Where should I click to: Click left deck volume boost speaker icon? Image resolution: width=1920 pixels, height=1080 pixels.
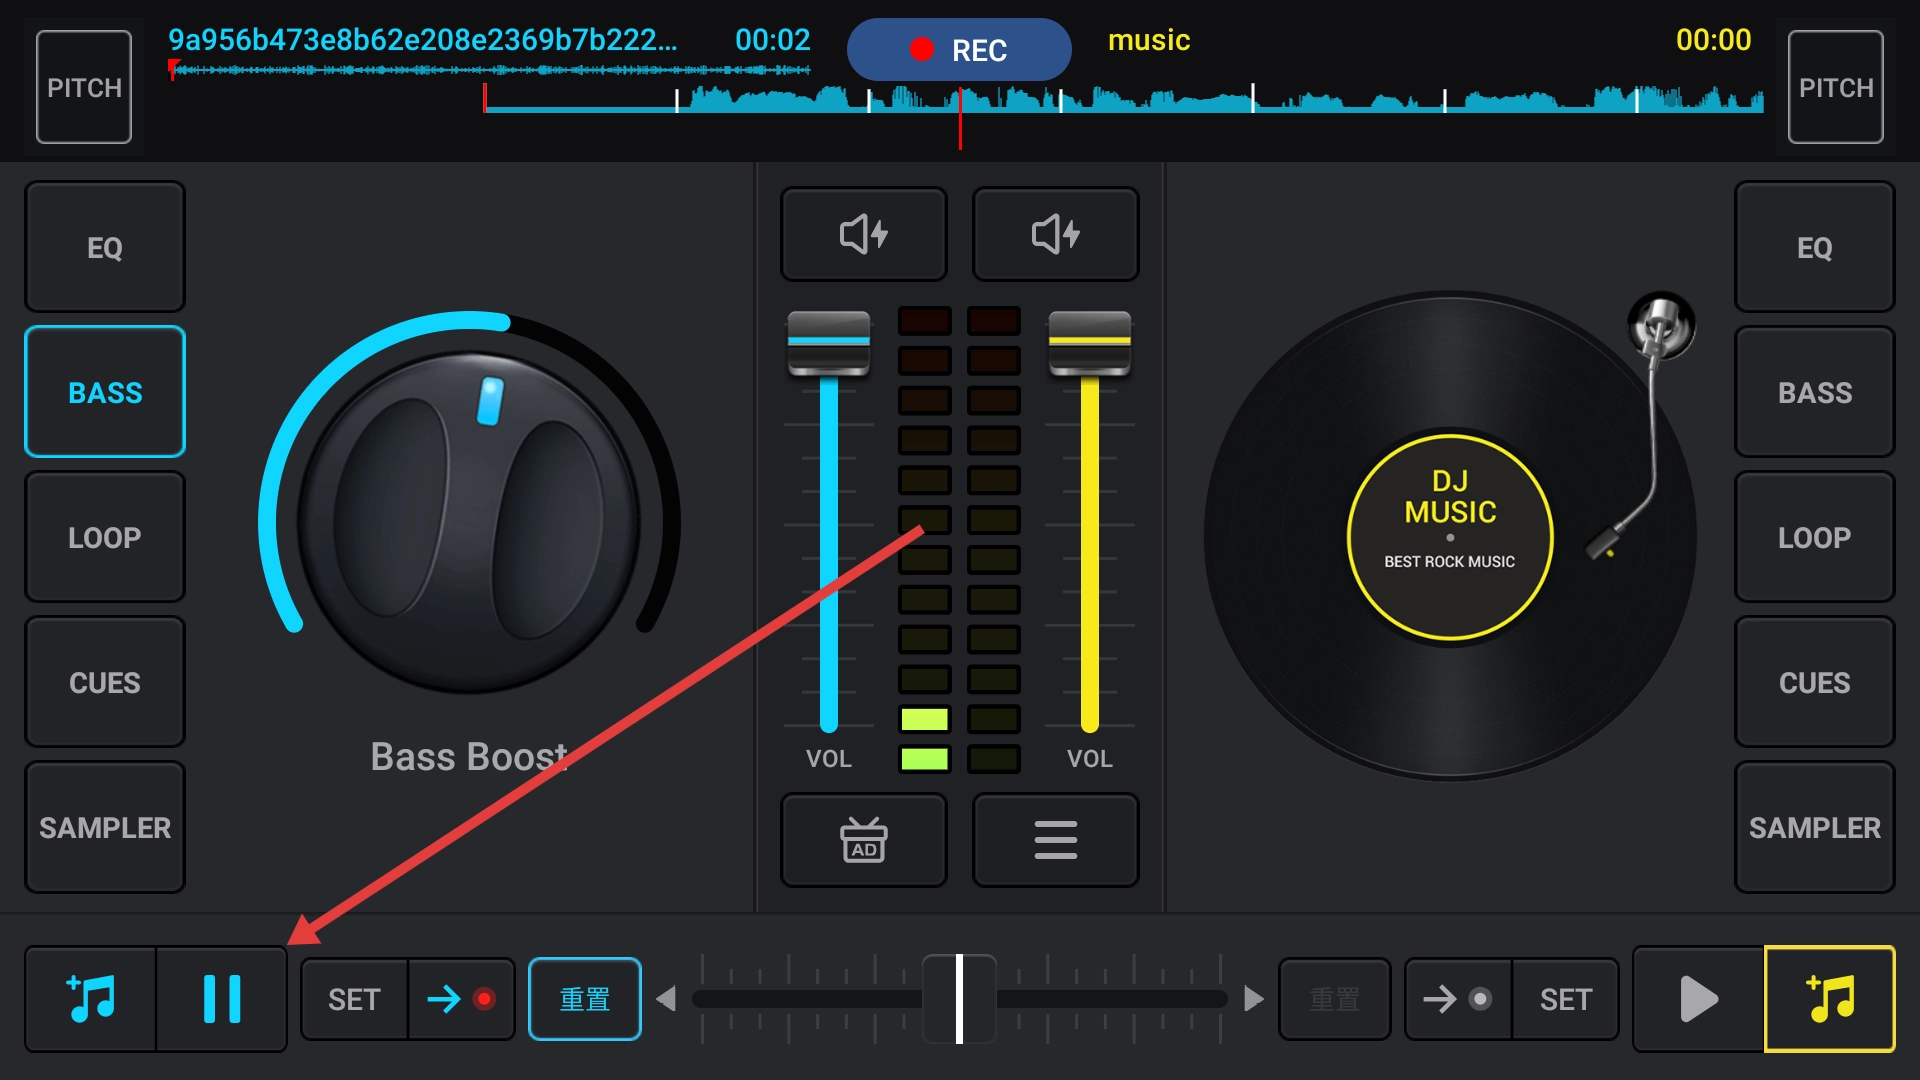pos(863,234)
